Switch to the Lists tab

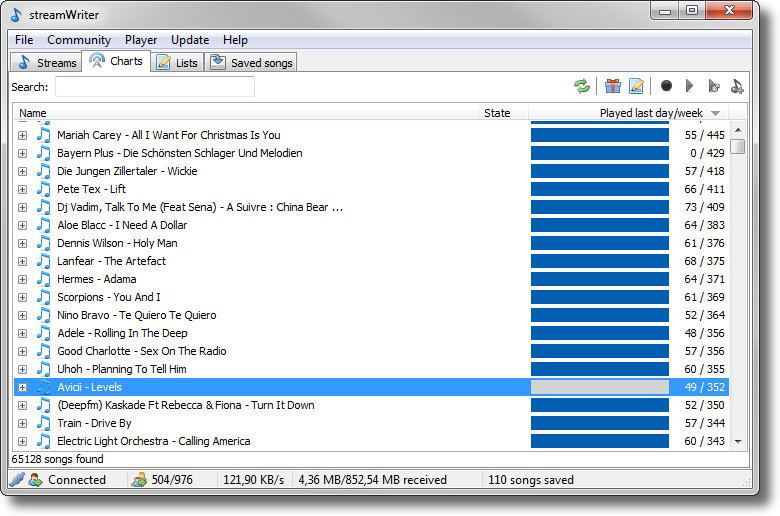click(178, 63)
